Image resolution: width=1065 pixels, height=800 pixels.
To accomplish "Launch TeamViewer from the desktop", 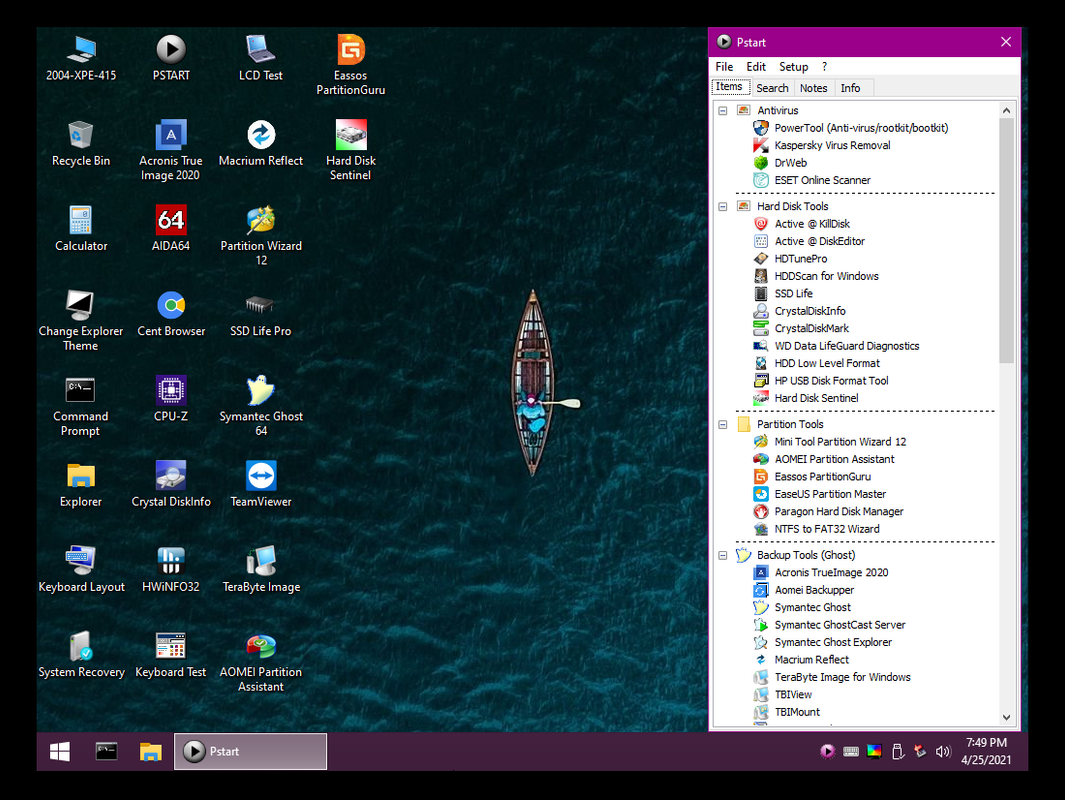I will coord(261,484).
